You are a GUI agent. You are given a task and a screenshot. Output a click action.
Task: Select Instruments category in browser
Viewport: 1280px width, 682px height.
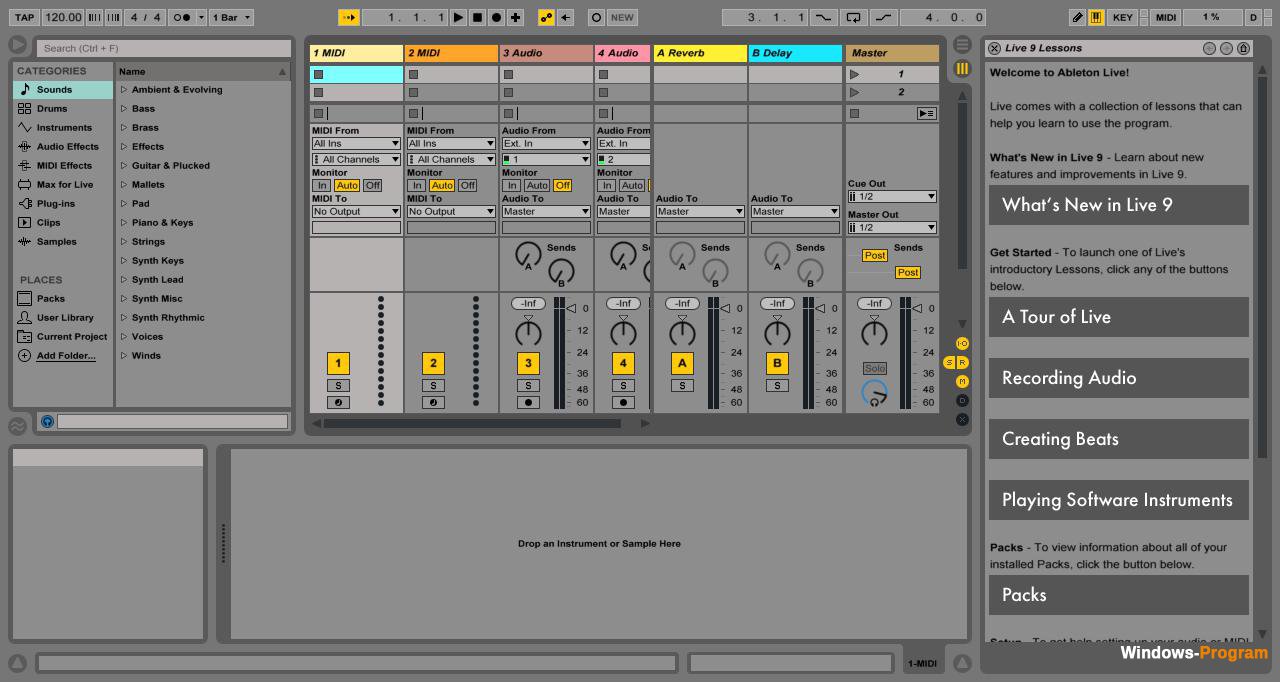point(64,127)
